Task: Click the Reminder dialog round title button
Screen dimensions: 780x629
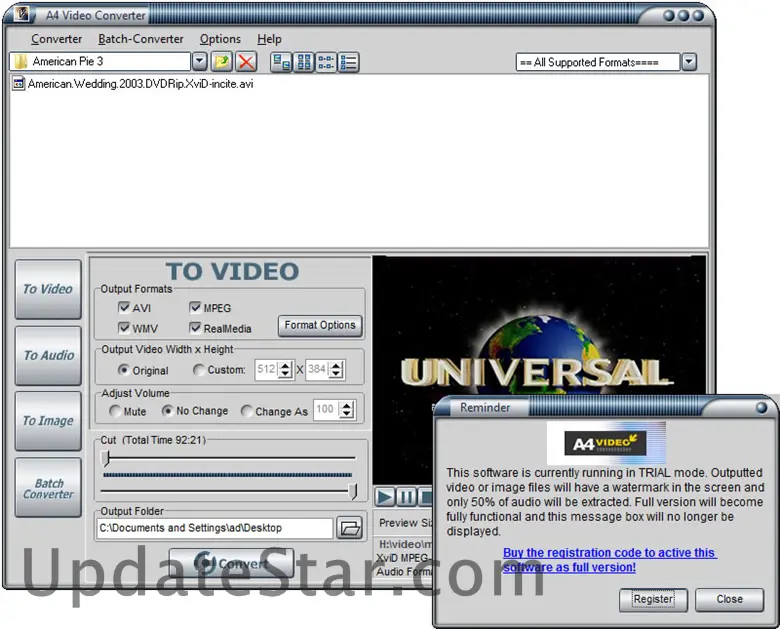Action: [761, 408]
